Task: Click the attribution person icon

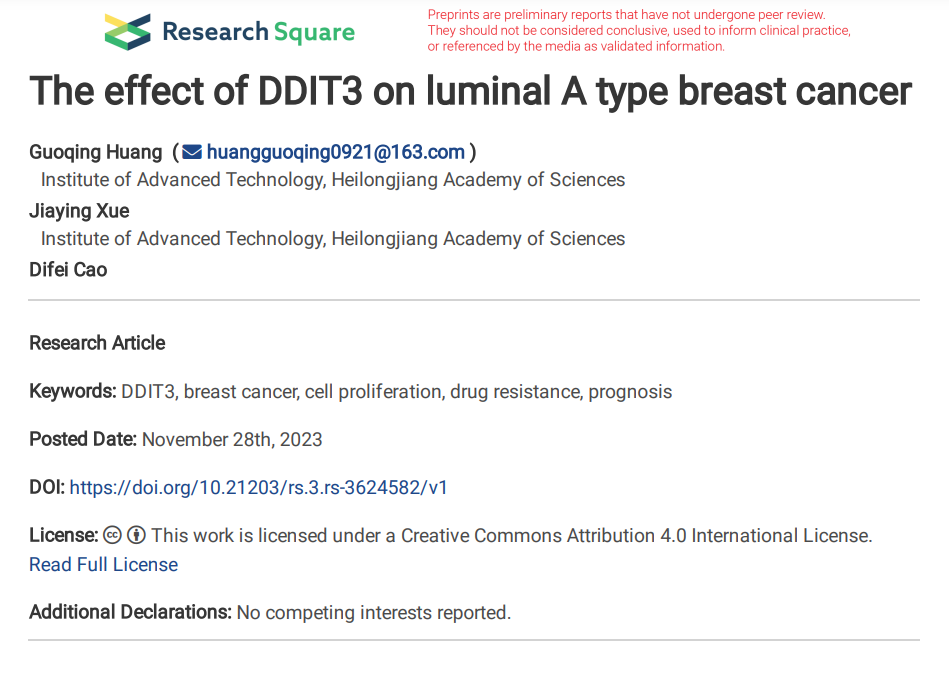Action: coord(137,535)
